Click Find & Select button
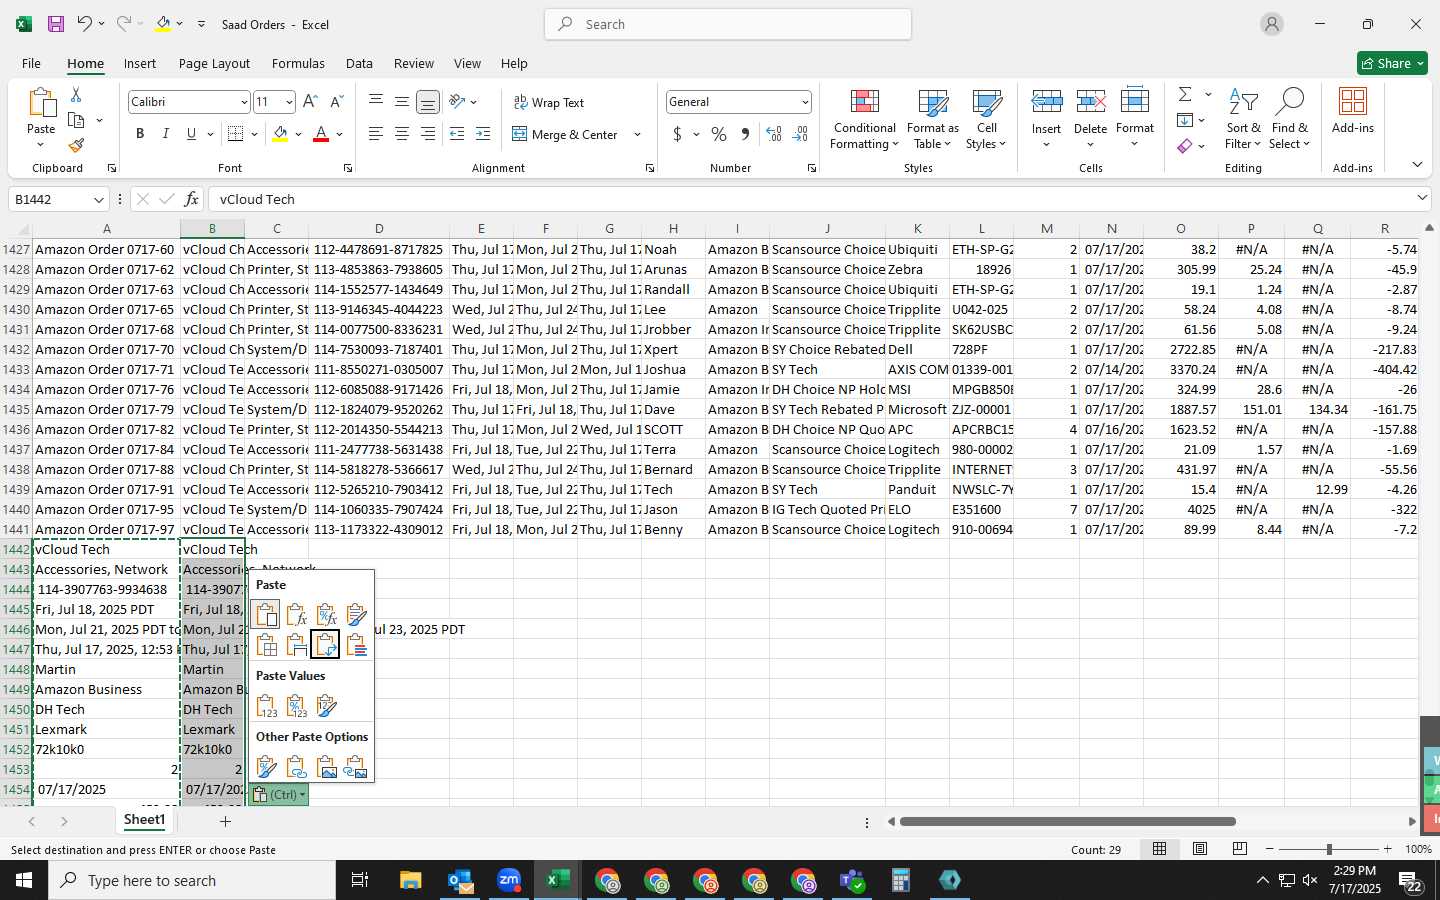The image size is (1440, 900). (x=1290, y=120)
